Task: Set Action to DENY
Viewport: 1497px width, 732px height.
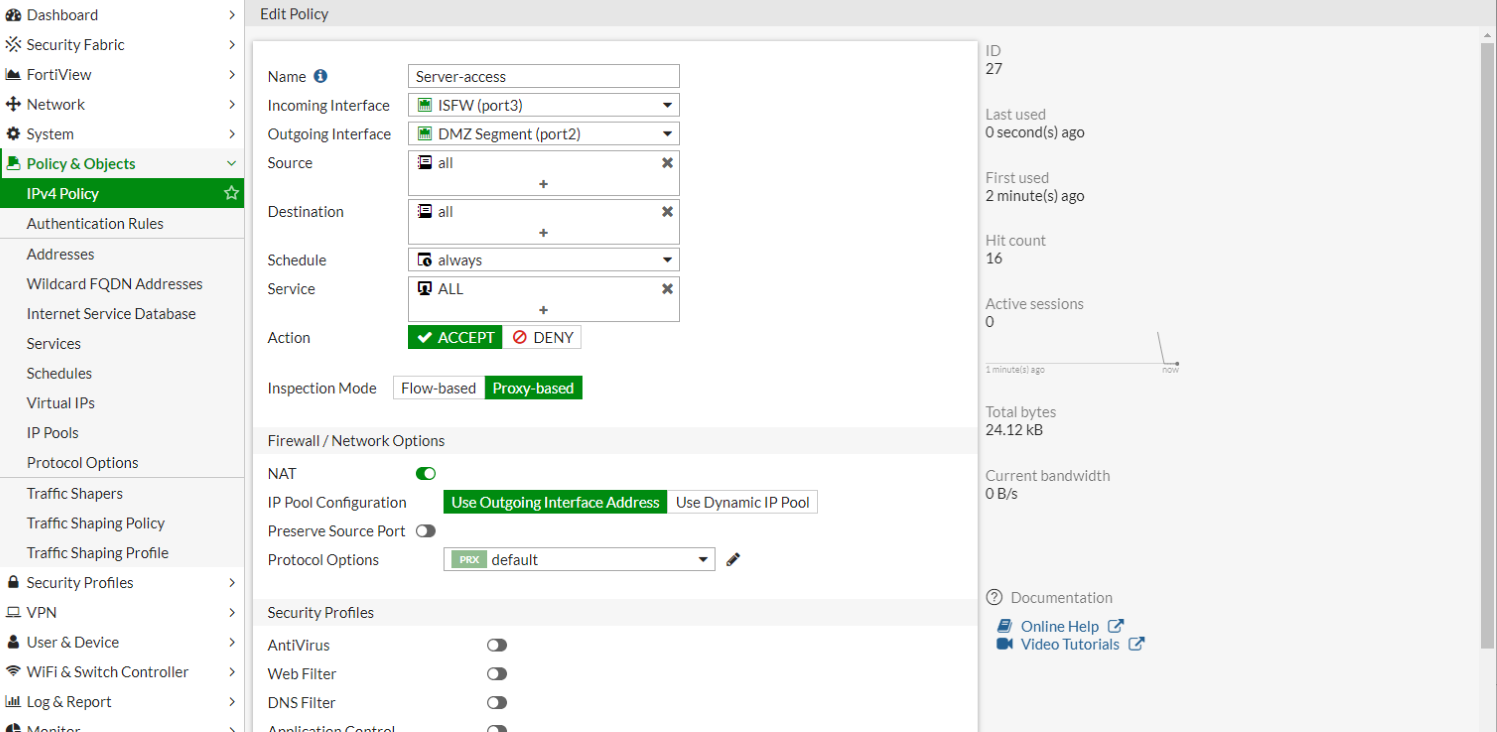Action: [542, 338]
